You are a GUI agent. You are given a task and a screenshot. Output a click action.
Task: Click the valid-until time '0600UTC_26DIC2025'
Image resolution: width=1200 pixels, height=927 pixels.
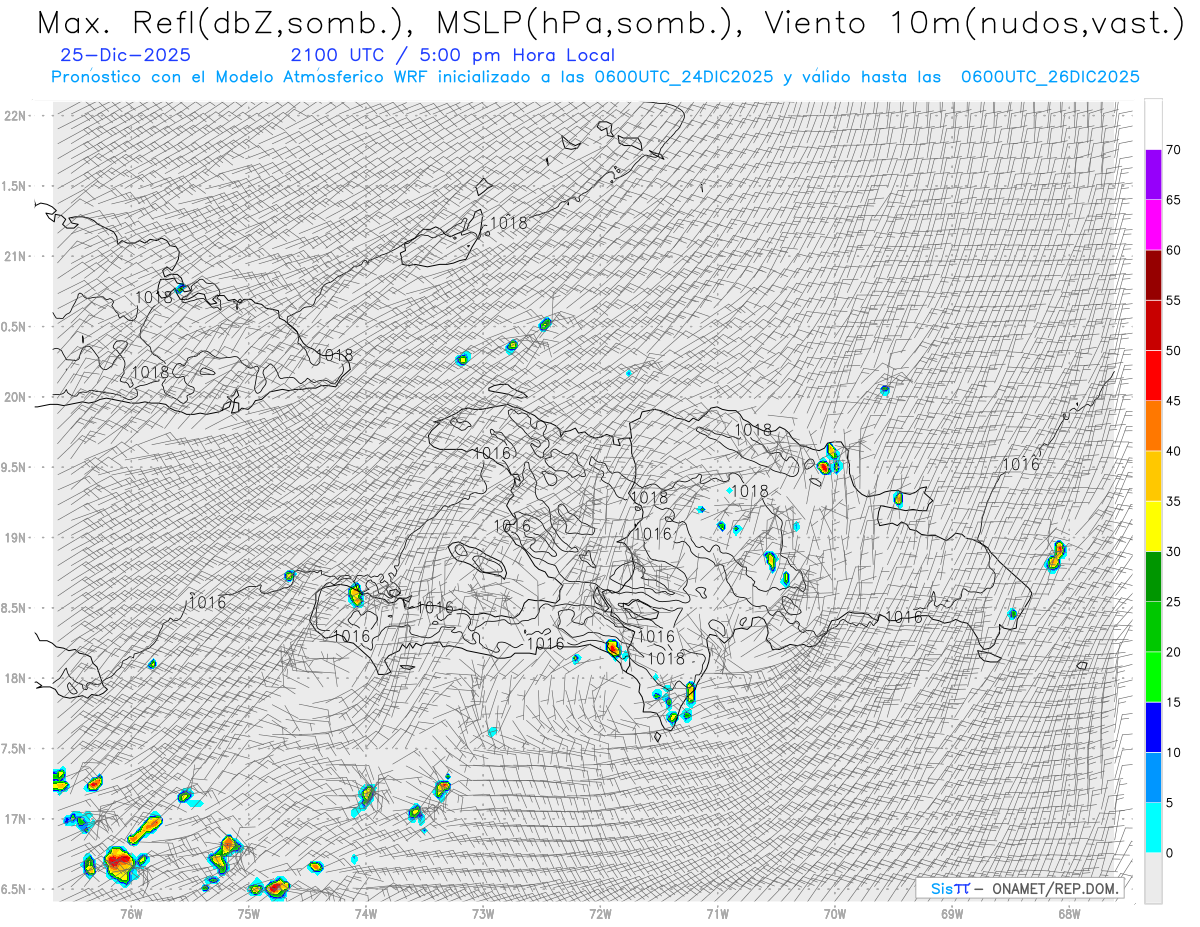click(x=1050, y=77)
